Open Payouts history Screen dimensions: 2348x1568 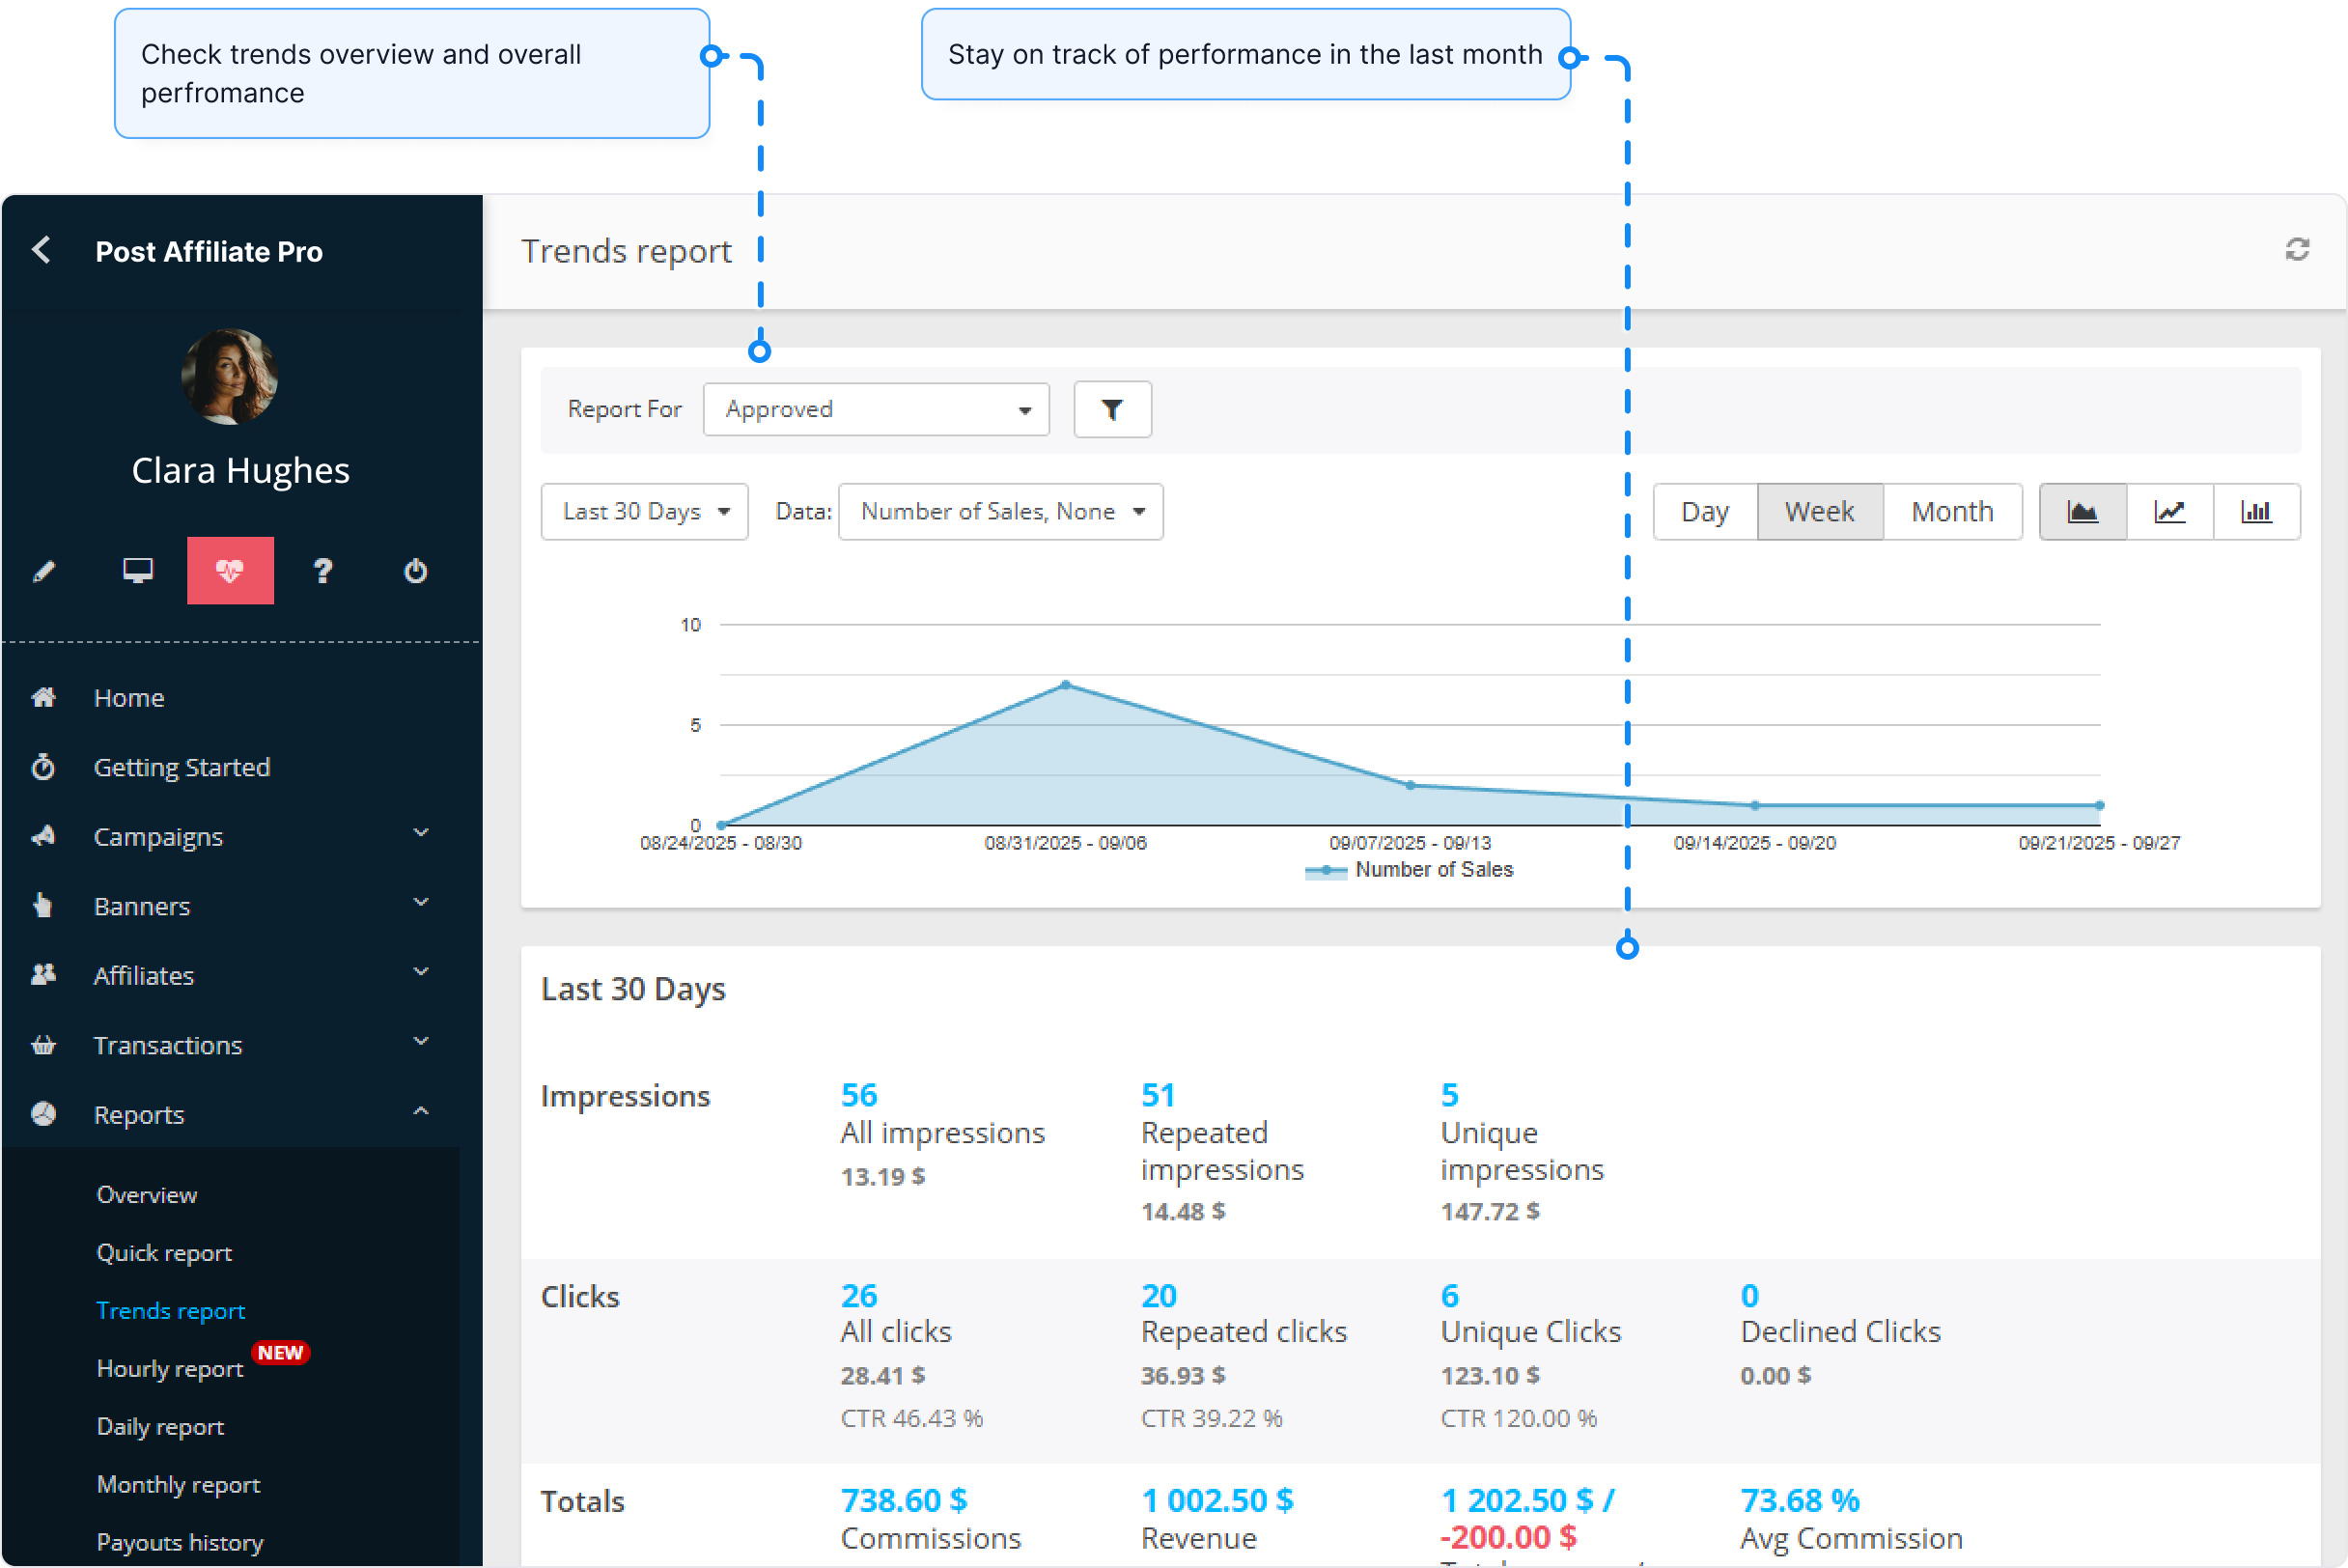point(179,1541)
